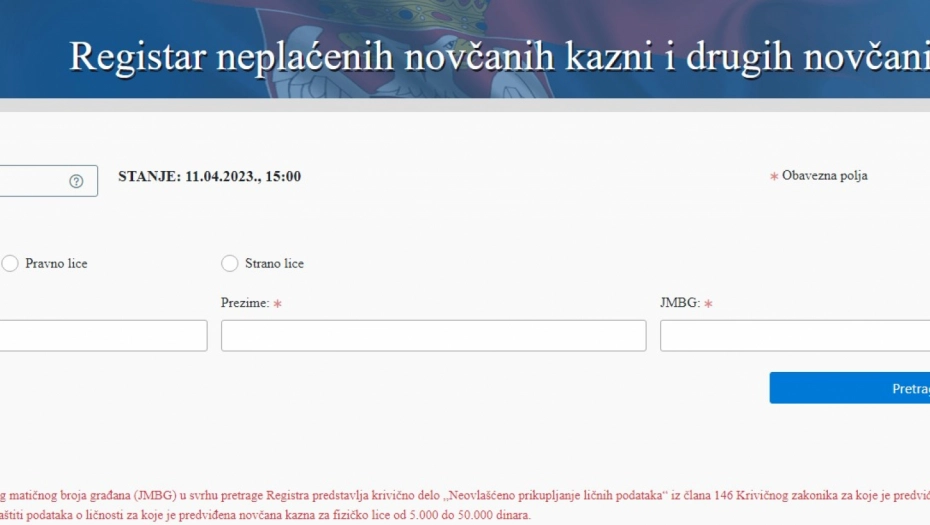Image resolution: width=930 pixels, height=525 pixels.
Task: Click the JMBG field label
Action: tap(679, 303)
